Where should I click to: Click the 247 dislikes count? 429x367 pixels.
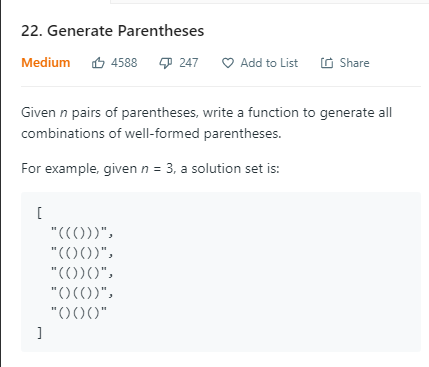pos(189,63)
